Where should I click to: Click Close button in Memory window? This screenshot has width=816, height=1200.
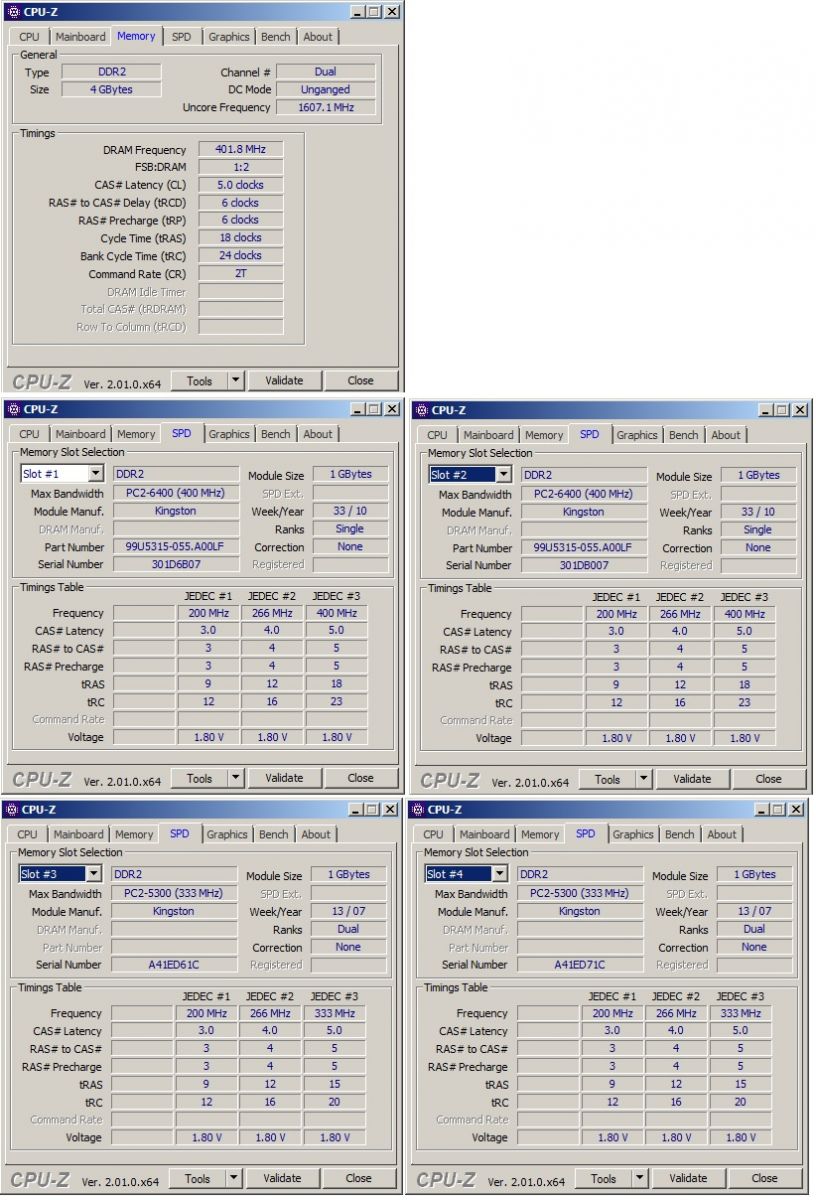point(361,380)
